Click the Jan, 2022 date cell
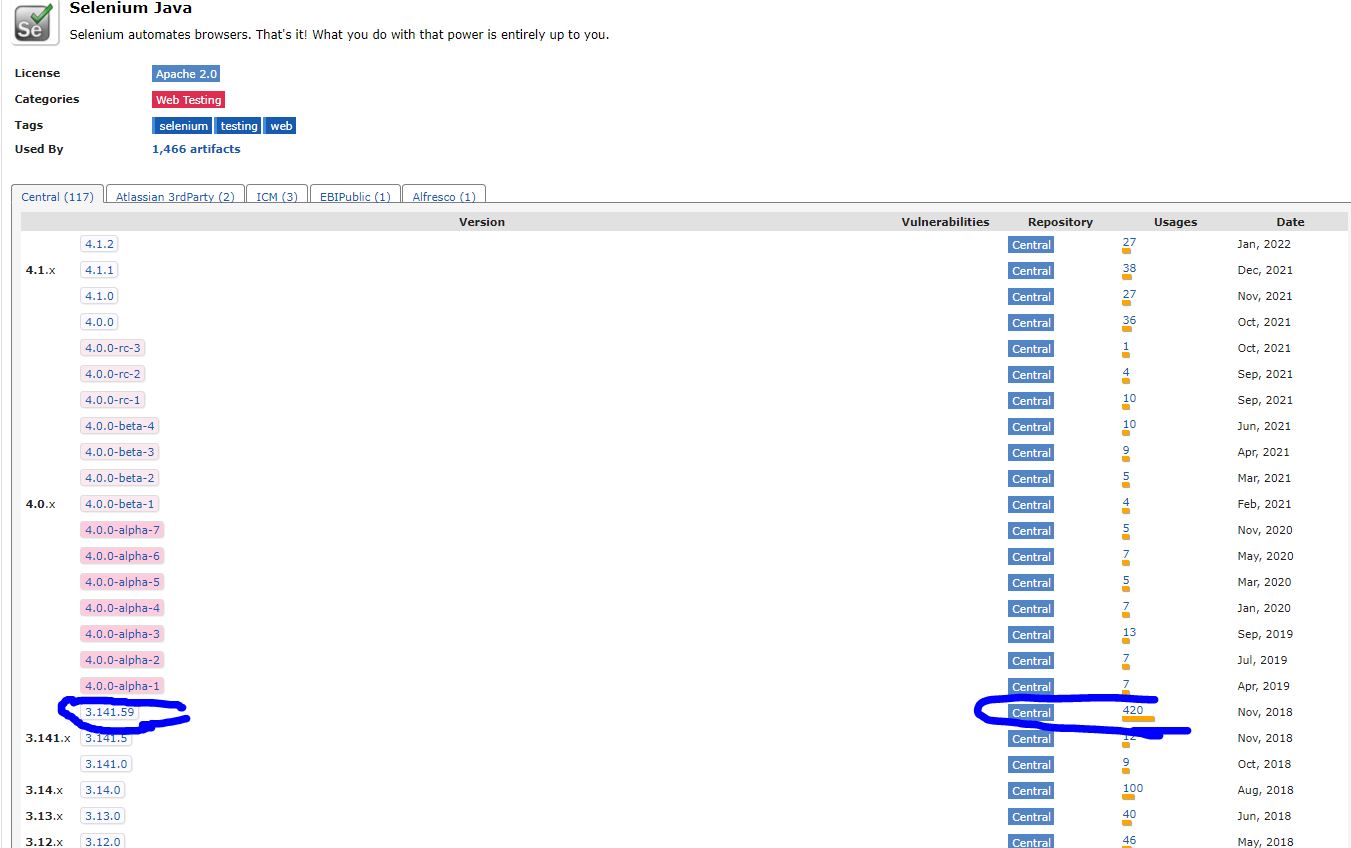This screenshot has width=1351, height=848. point(1264,244)
